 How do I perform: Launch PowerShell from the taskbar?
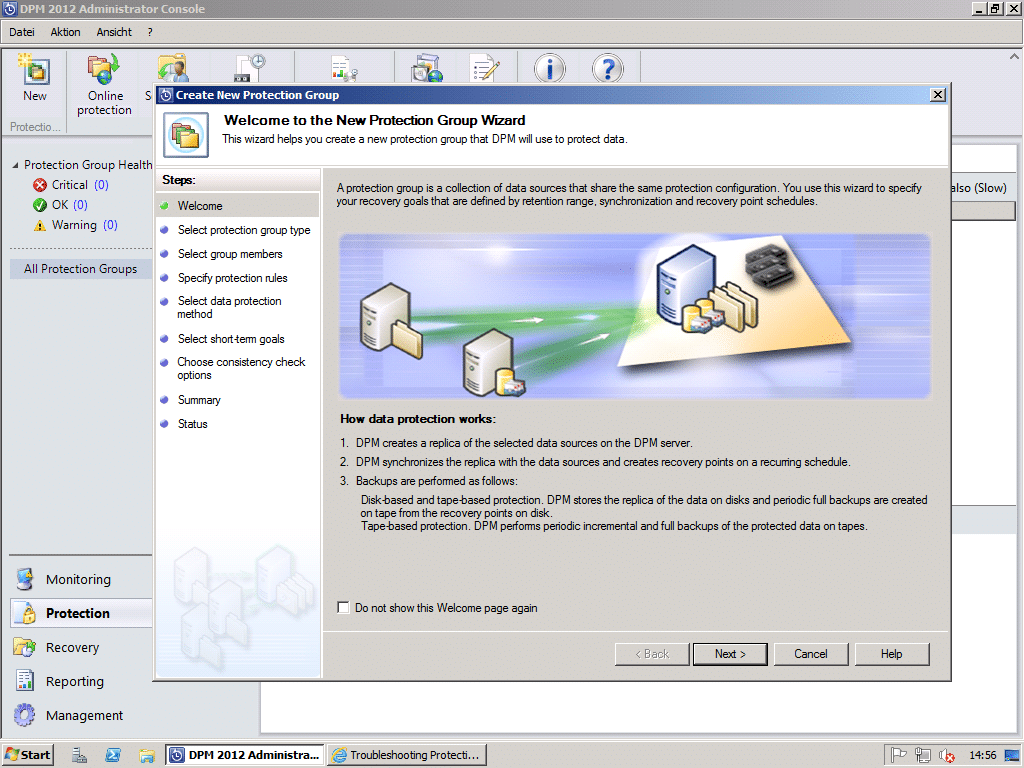(113, 755)
